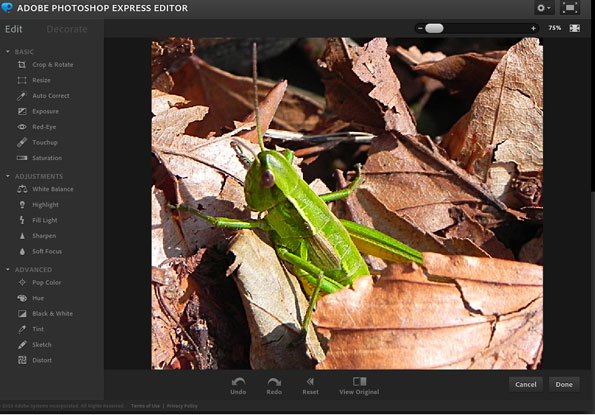This screenshot has width=595, height=415.
Task: Switch to the Edit tab
Action: [x=14, y=29]
